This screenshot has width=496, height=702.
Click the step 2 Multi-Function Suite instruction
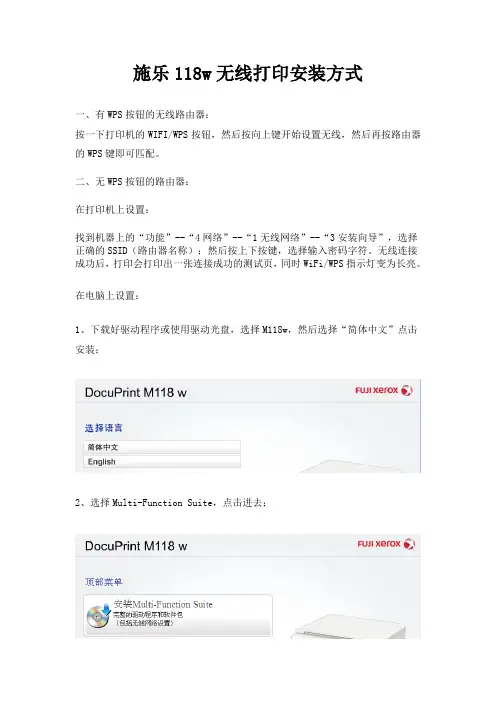click(x=171, y=503)
